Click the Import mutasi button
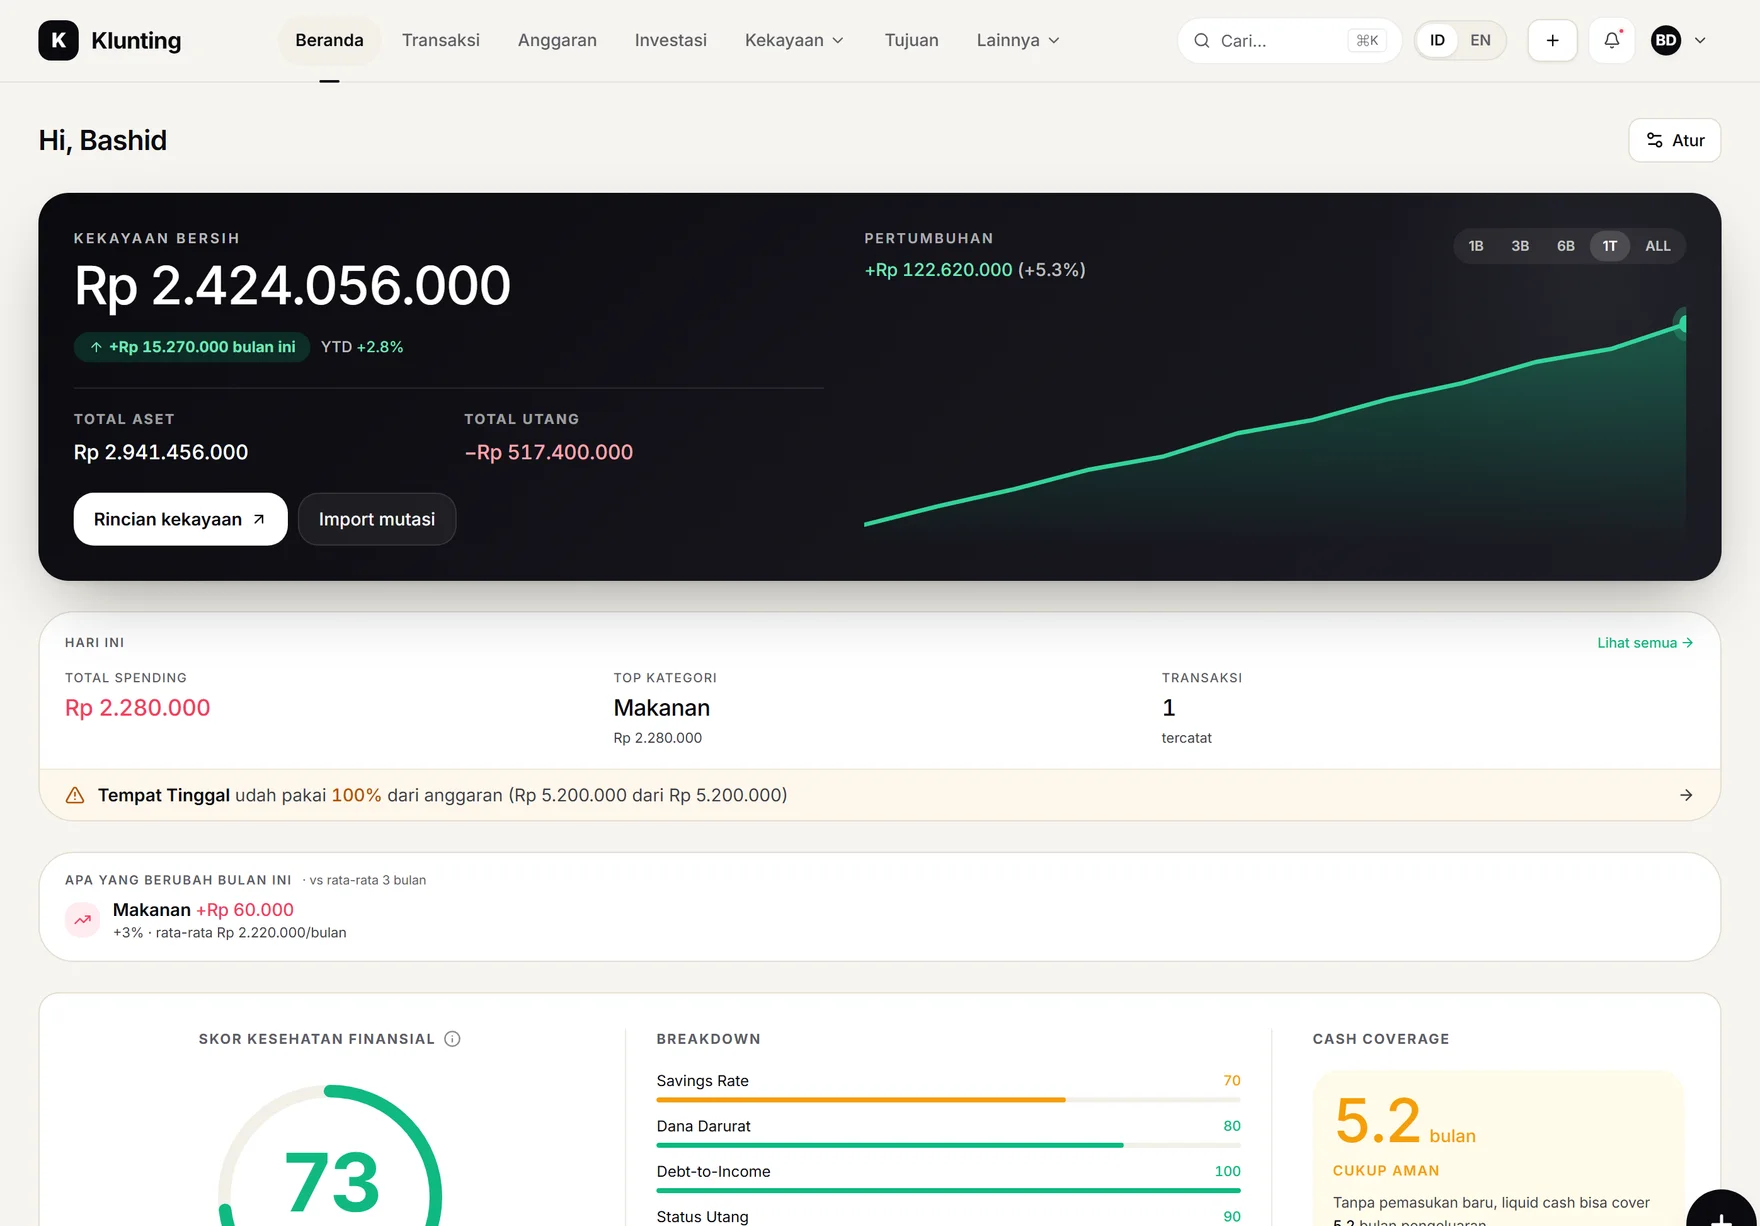The width and height of the screenshot is (1760, 1226). pyautogui.click(x=376, y=519)
